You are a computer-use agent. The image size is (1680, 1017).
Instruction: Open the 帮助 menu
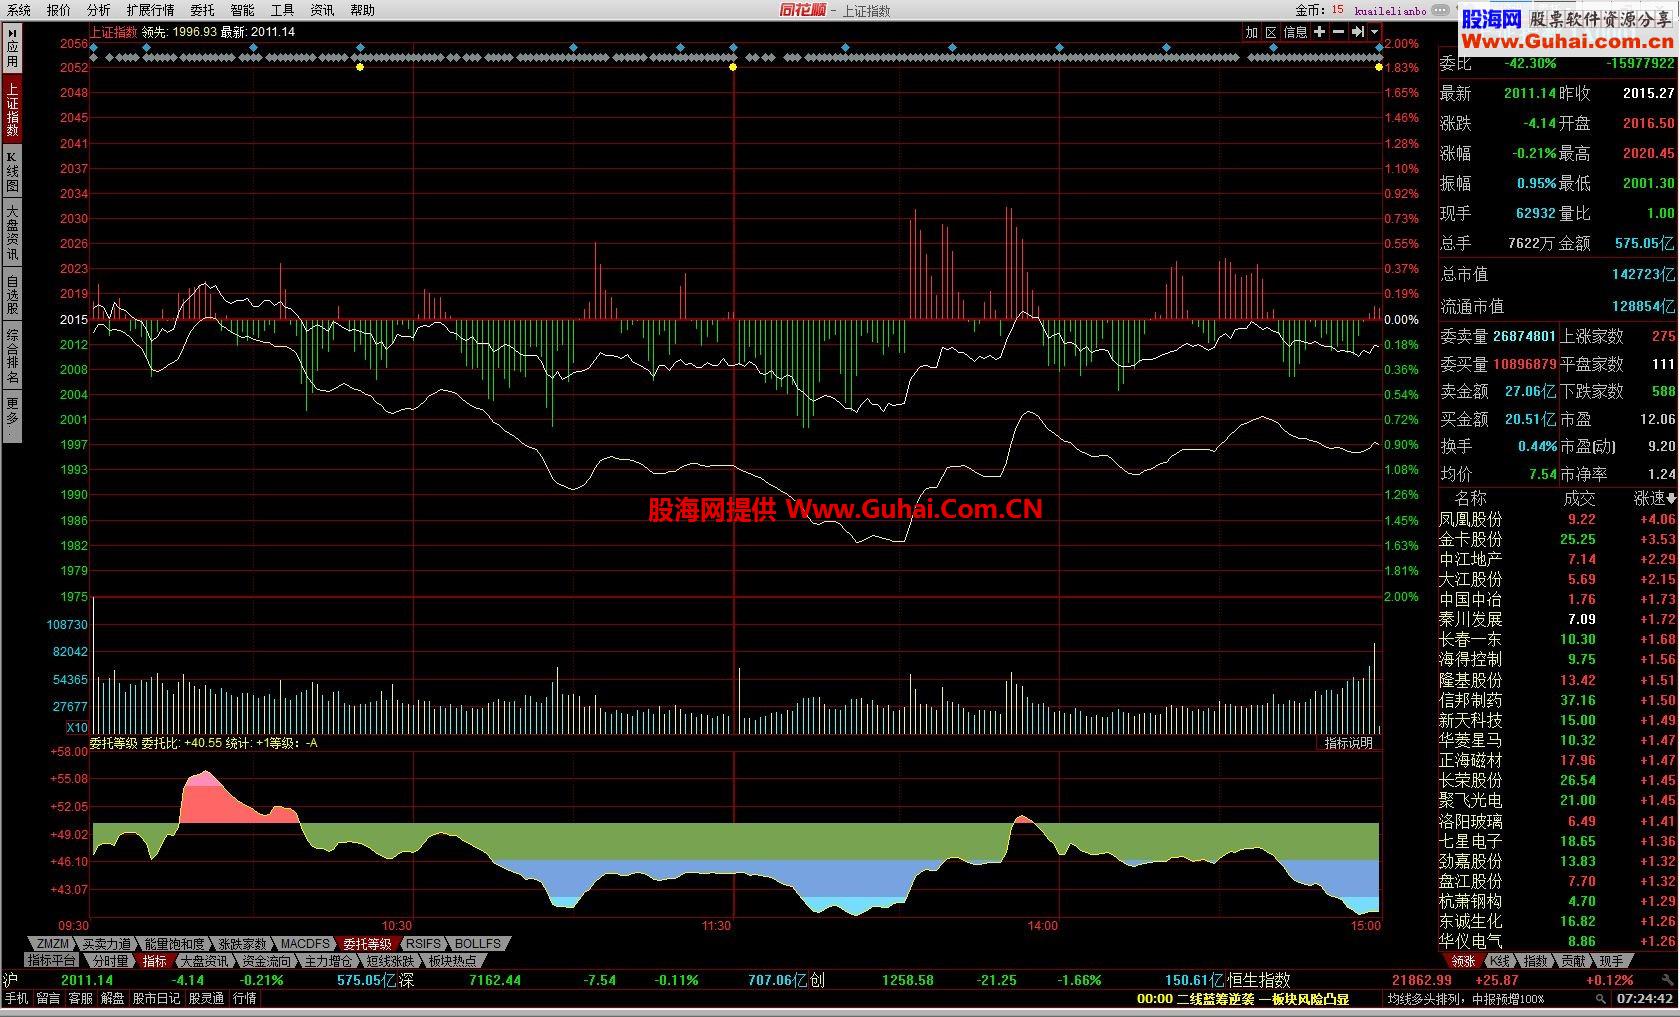point(362,10)
